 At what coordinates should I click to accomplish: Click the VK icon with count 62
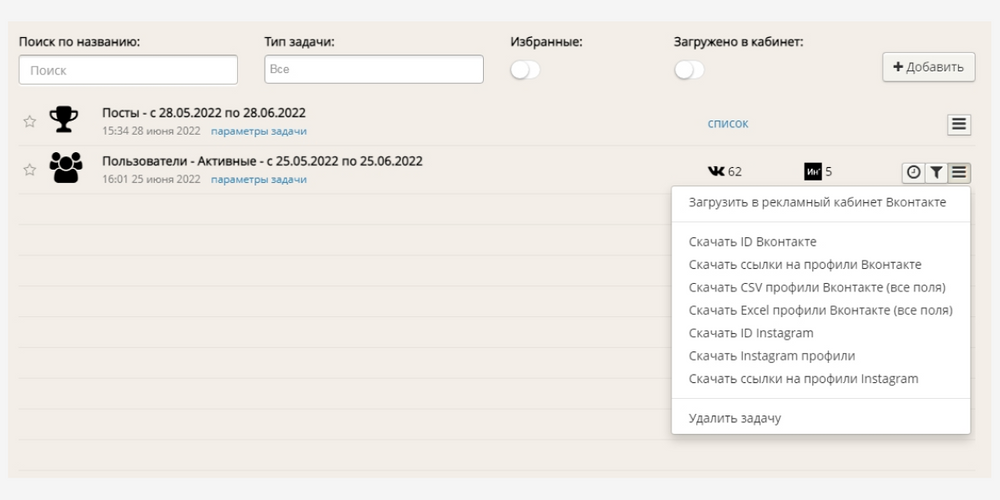[x=716, y=172]
